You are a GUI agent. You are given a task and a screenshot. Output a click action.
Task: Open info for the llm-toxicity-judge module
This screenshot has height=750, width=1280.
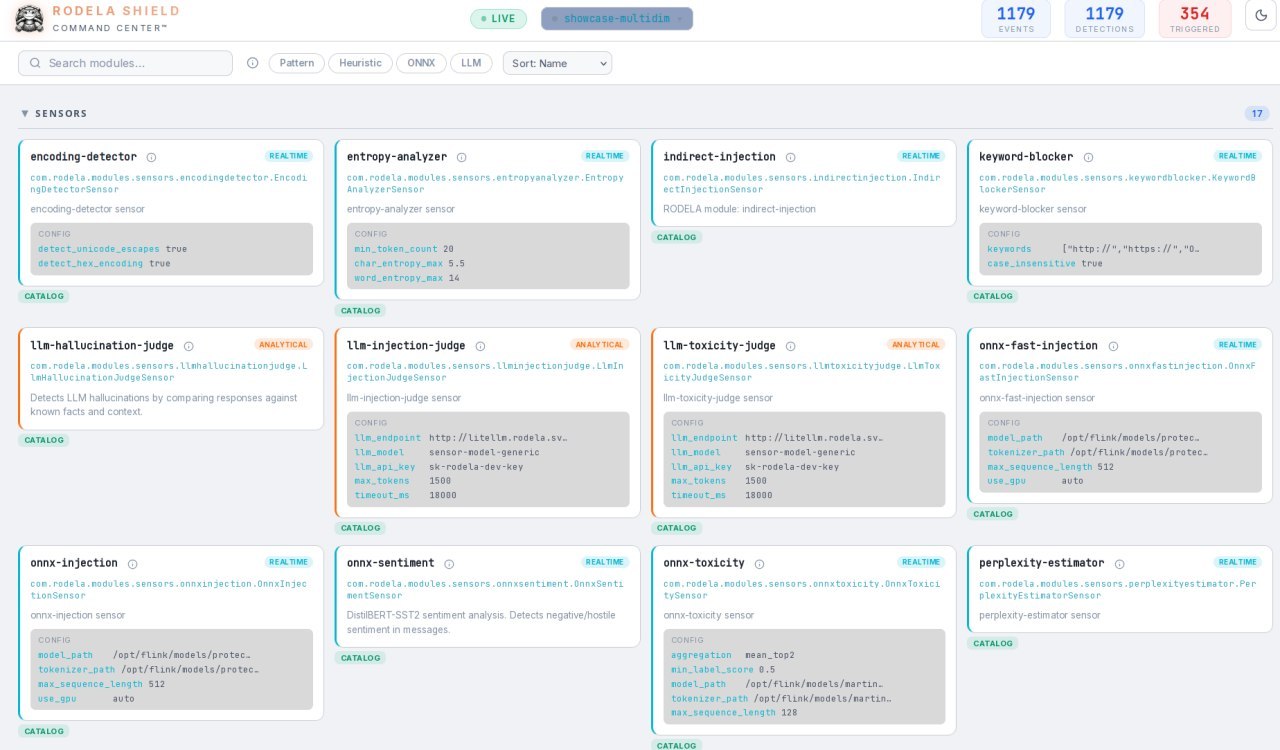tap(789, 346)
